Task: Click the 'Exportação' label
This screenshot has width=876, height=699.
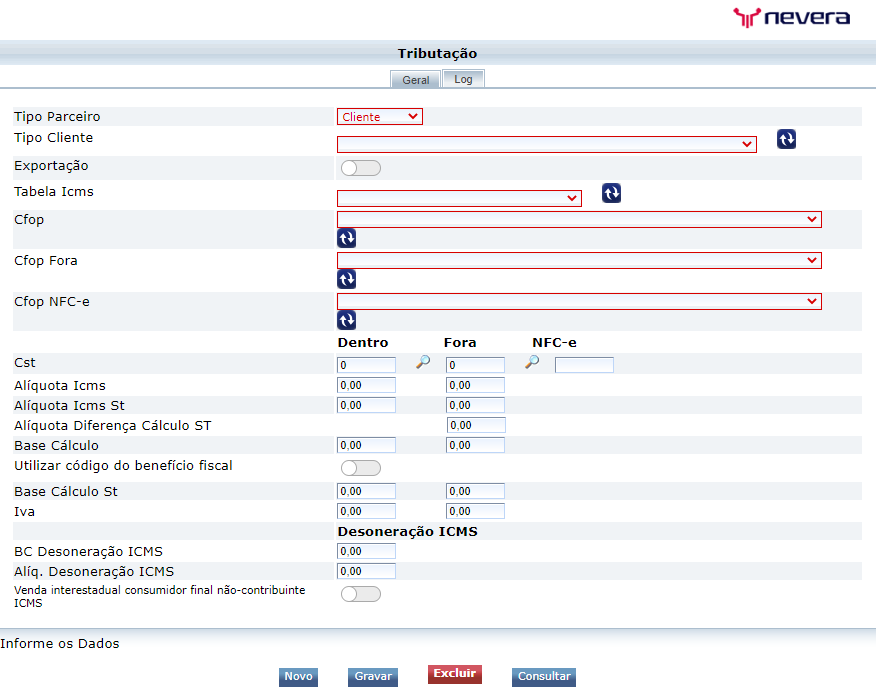Action: [51, 166]
